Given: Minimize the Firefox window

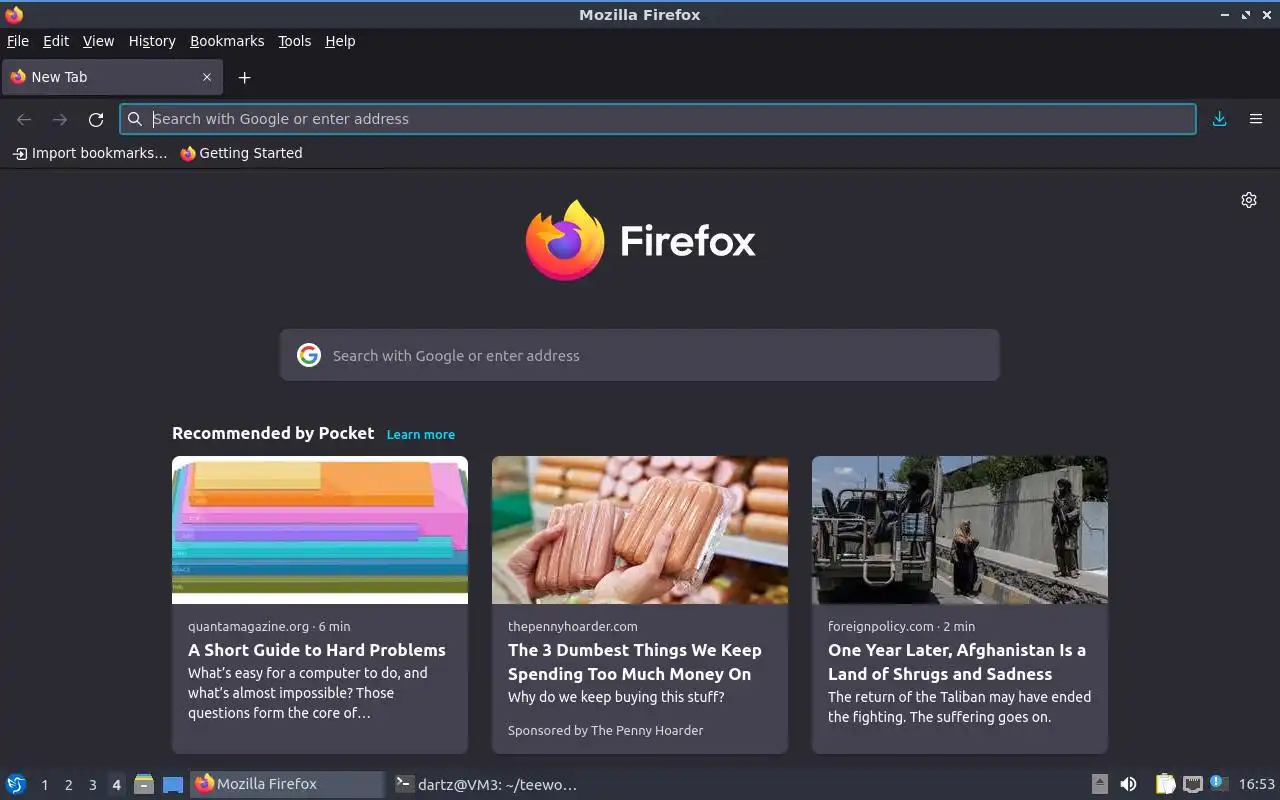Looking at the screenshot, I should tap(1225, 15).
